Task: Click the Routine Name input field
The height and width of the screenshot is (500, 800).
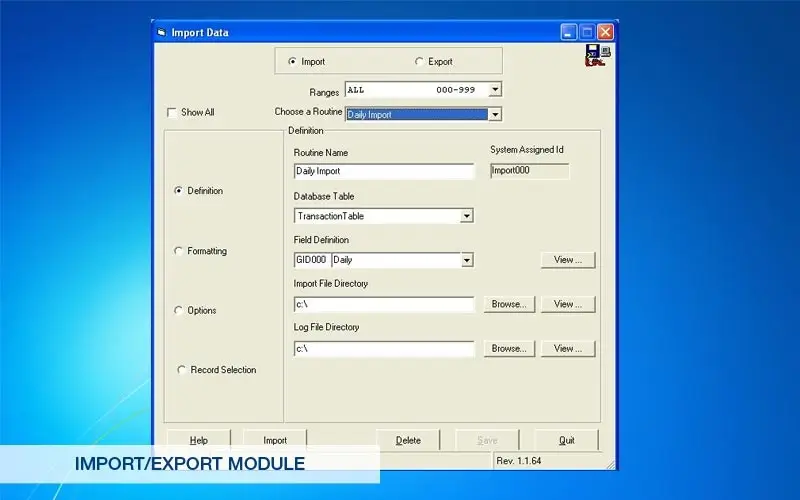Action: tap(384, 171)
